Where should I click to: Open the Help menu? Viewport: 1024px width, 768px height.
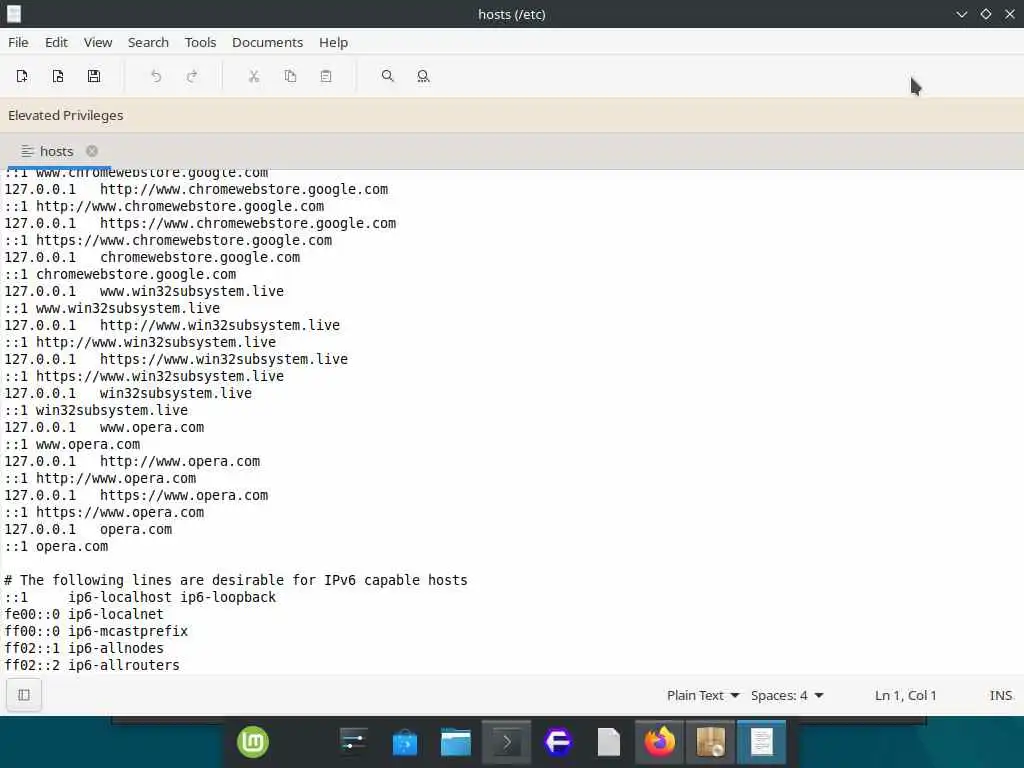pyautogui.click(x=333, y=42)
